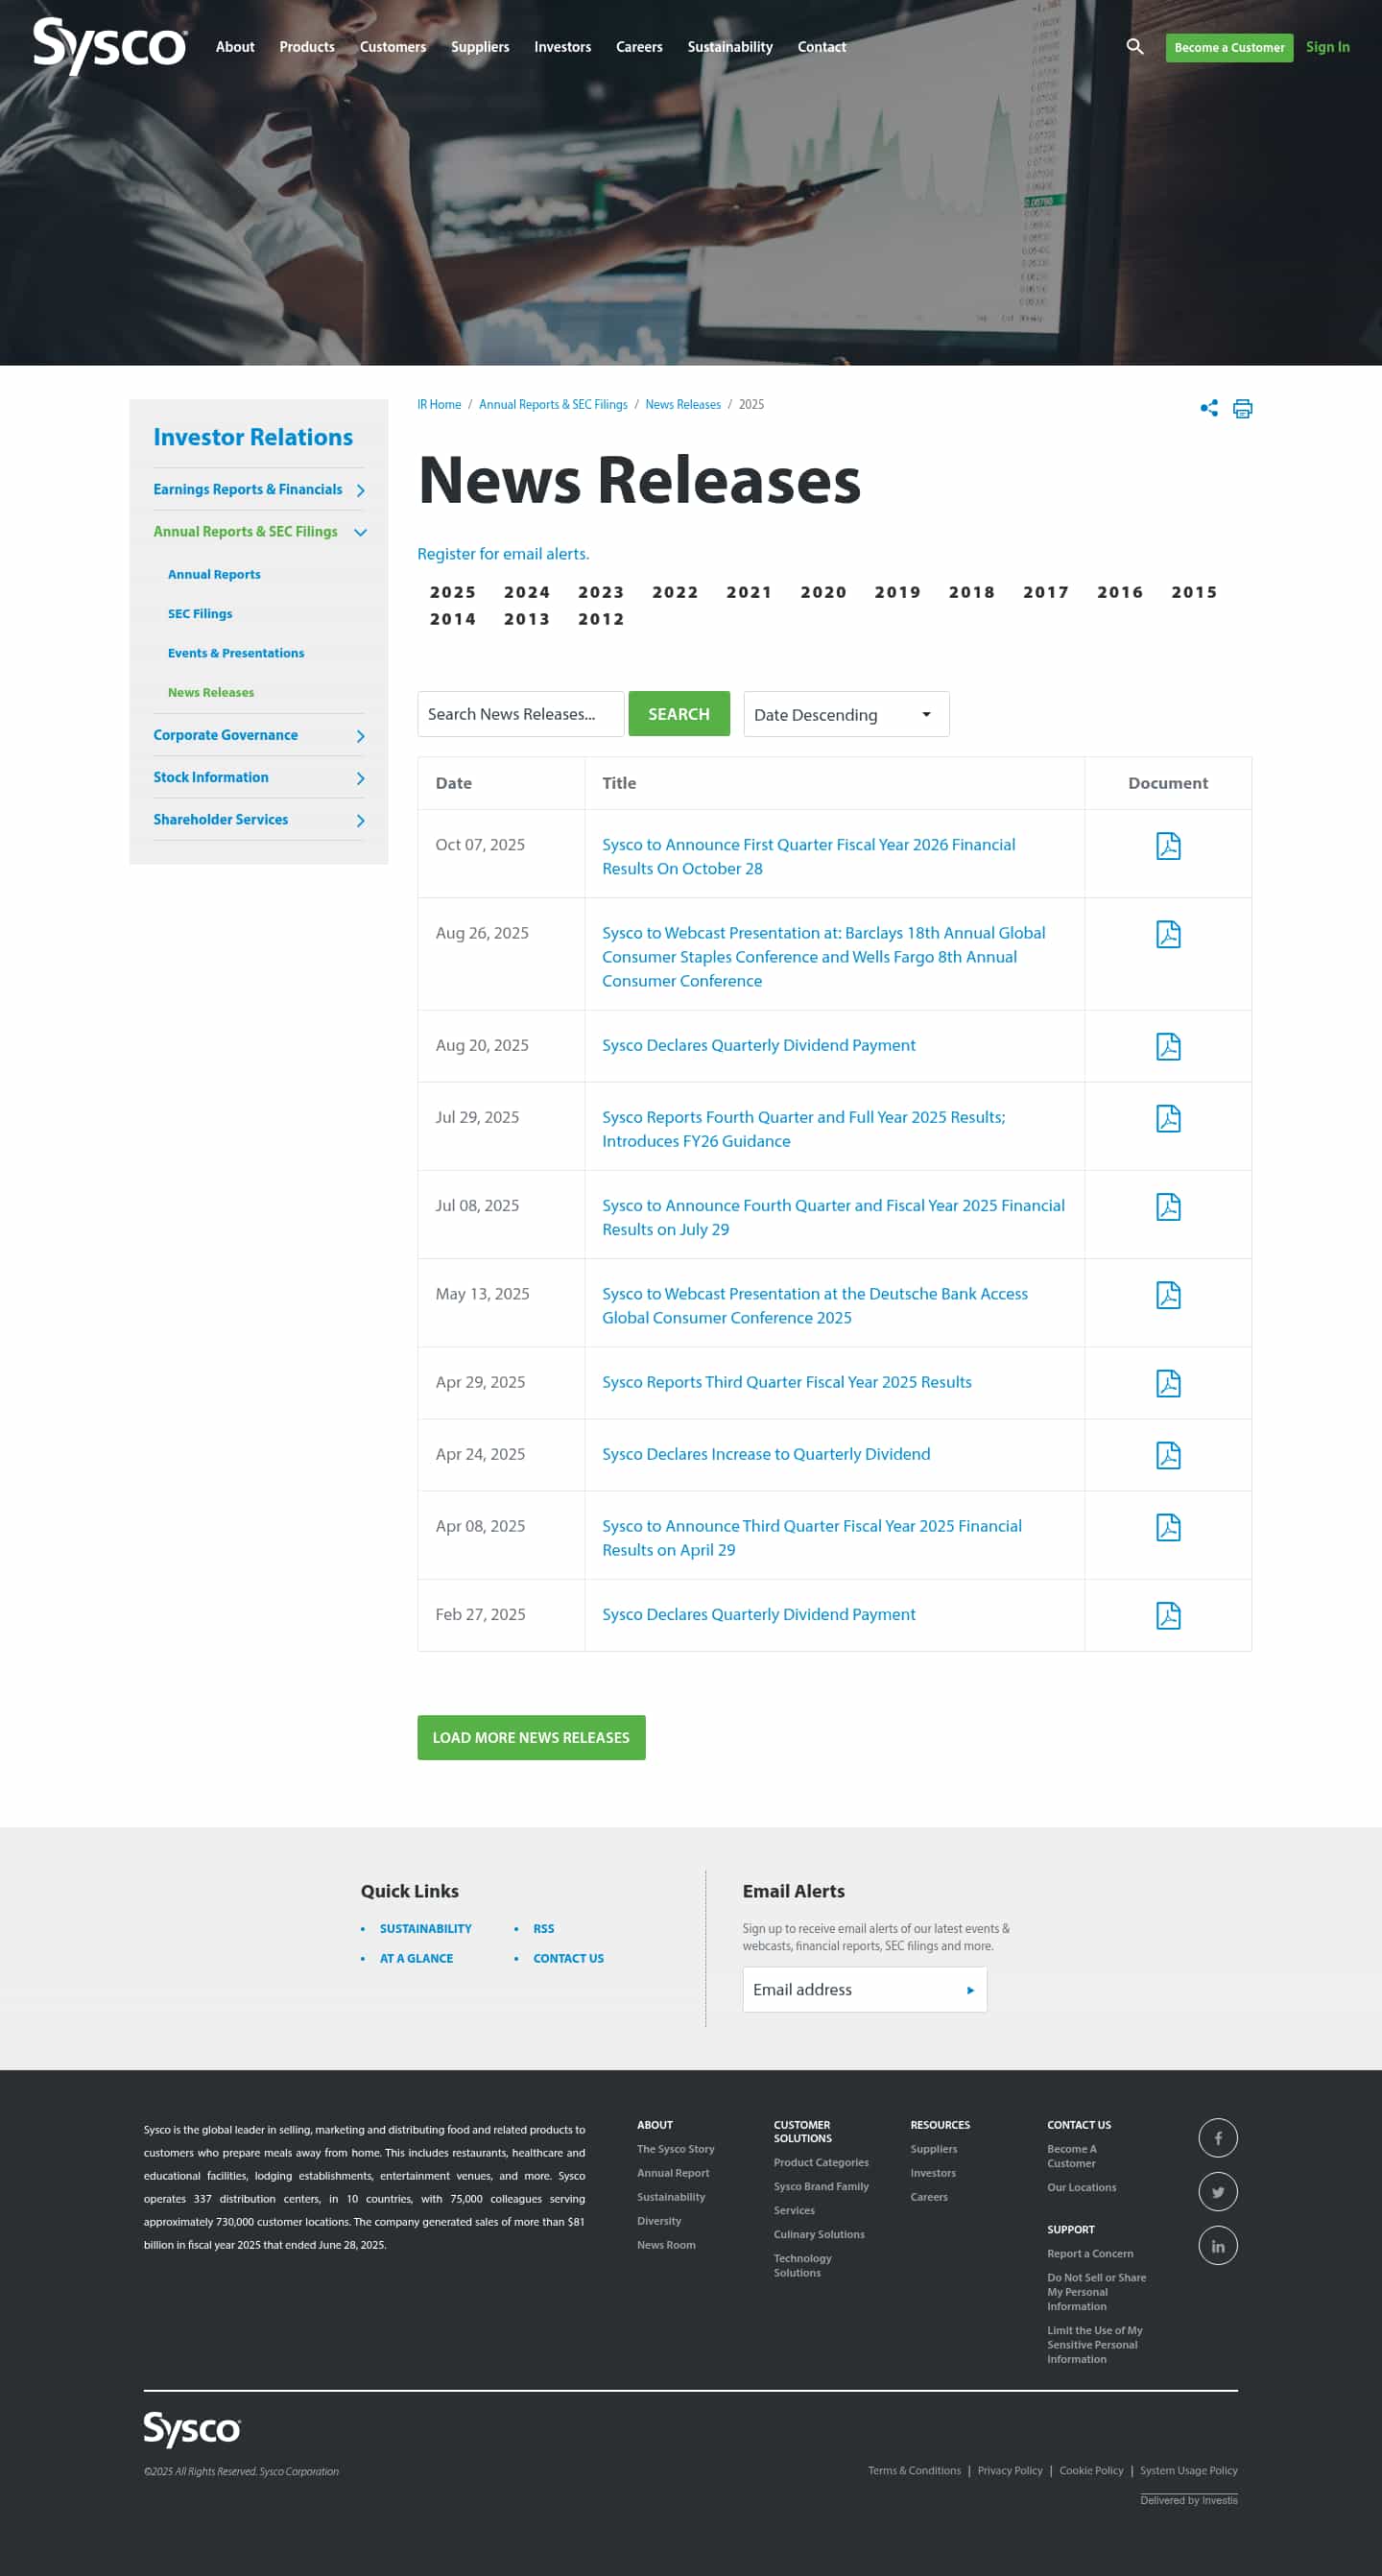This screenshot has width=1382, height=2576.
Task: Click the Sysco logo in the header
Action: tap(110, 46)
